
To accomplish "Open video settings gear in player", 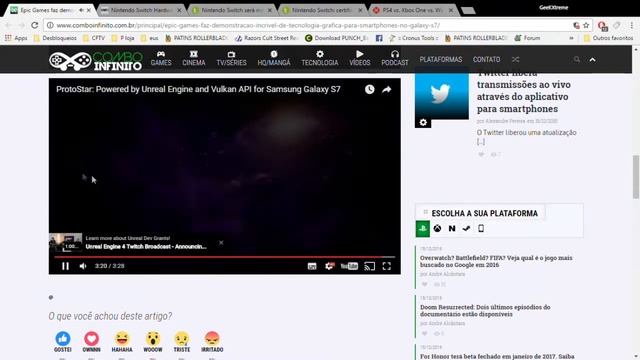I will click(329, 266).
